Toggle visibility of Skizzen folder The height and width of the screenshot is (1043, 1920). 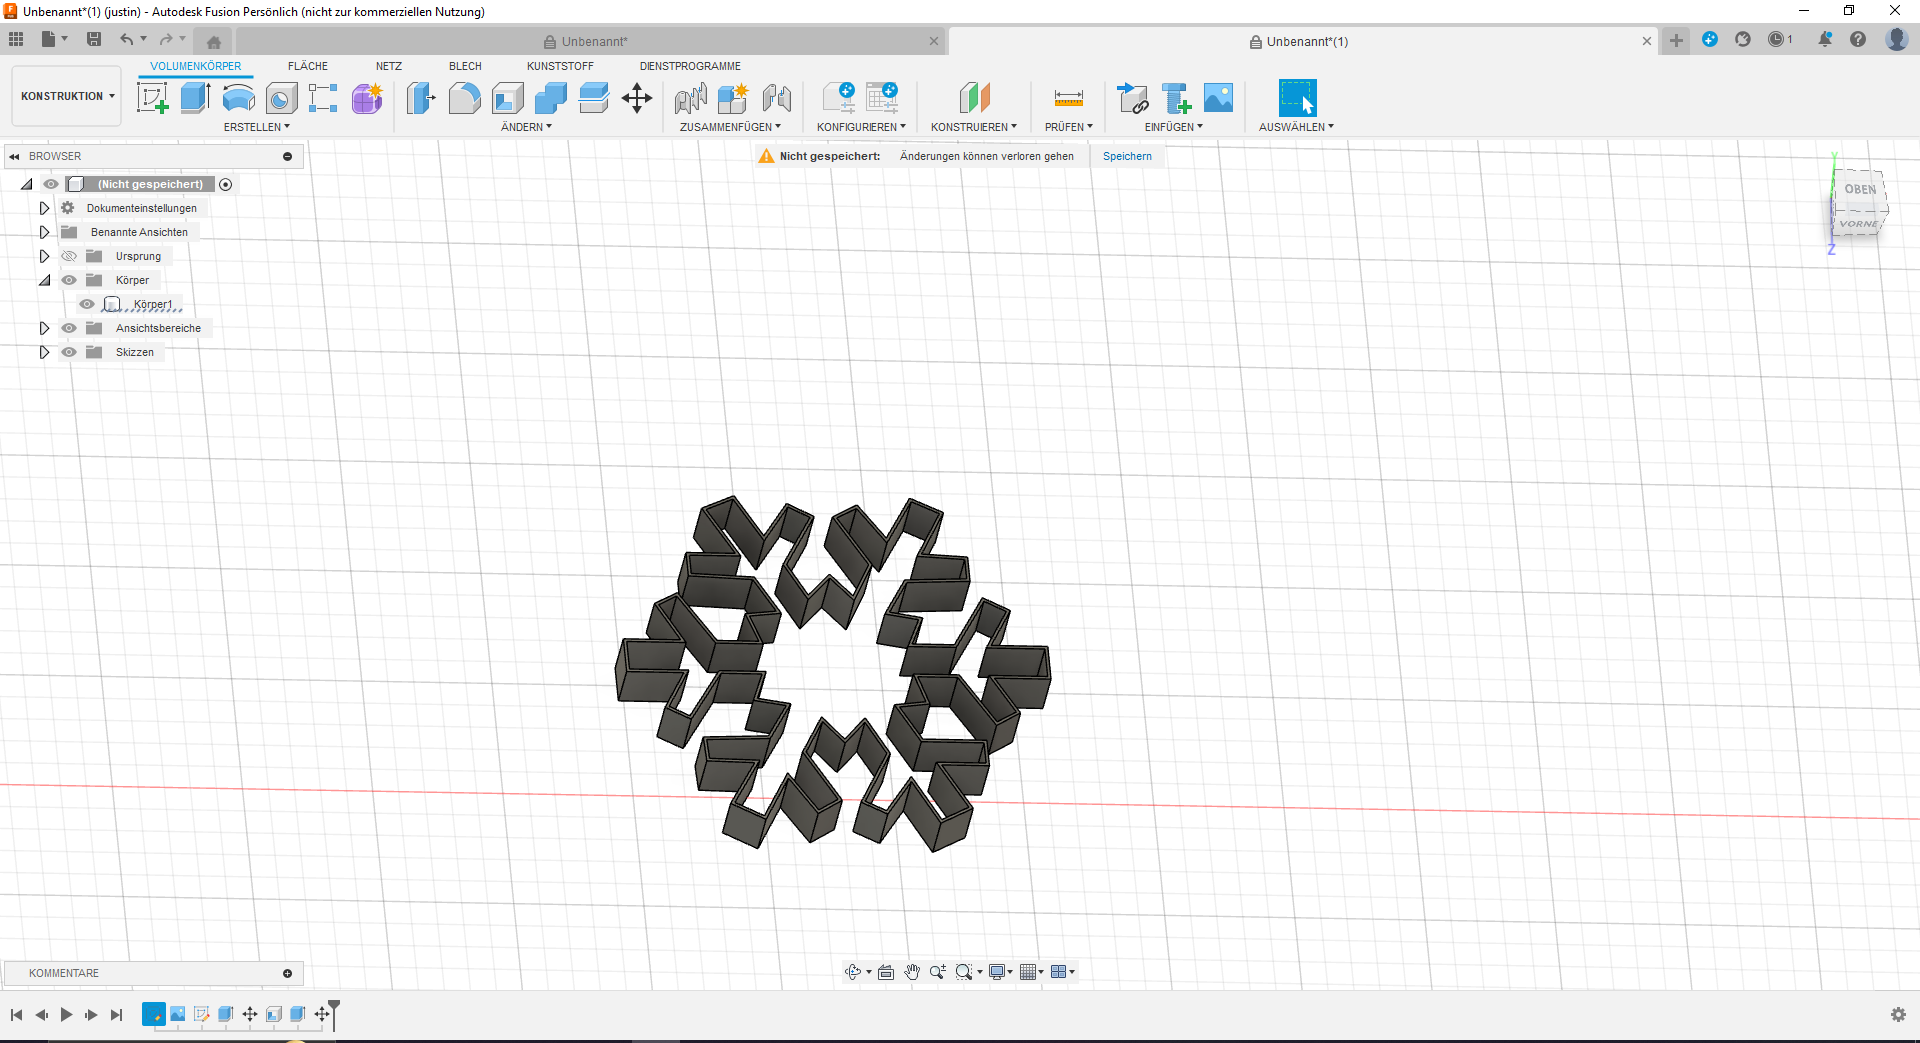tap(69, 352)
